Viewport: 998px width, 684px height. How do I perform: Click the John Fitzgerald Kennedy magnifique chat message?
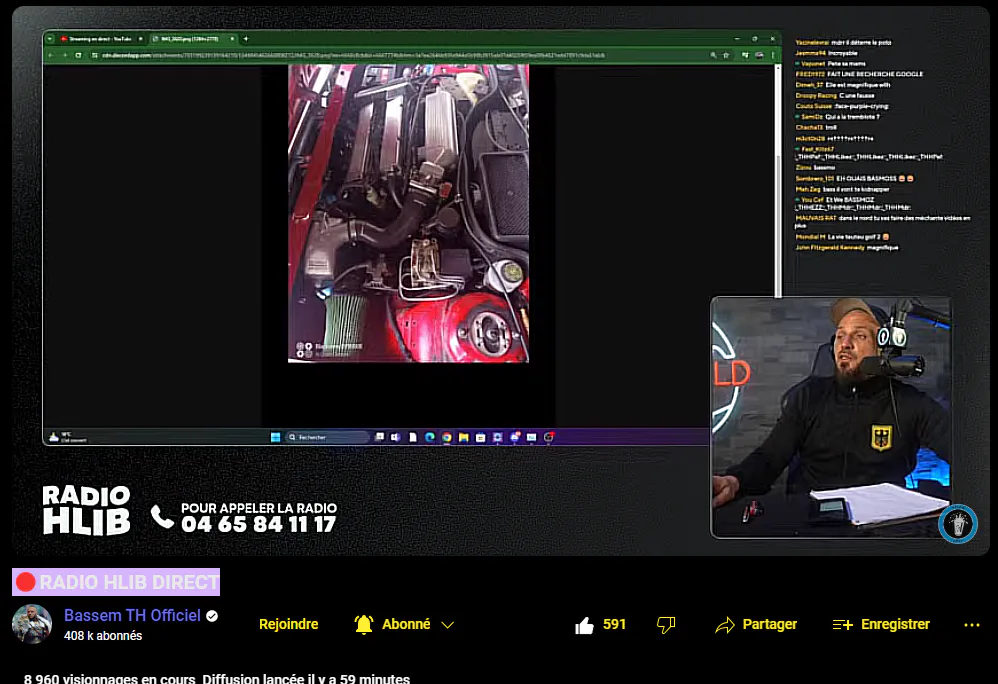847,248
